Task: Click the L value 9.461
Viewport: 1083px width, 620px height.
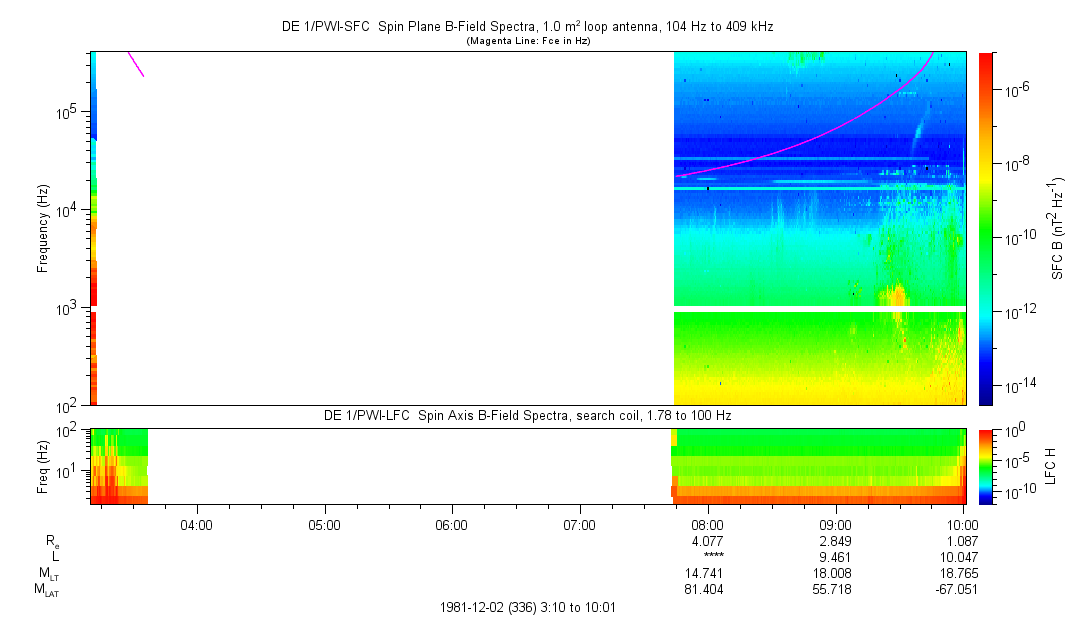Action: coord(835,557)
